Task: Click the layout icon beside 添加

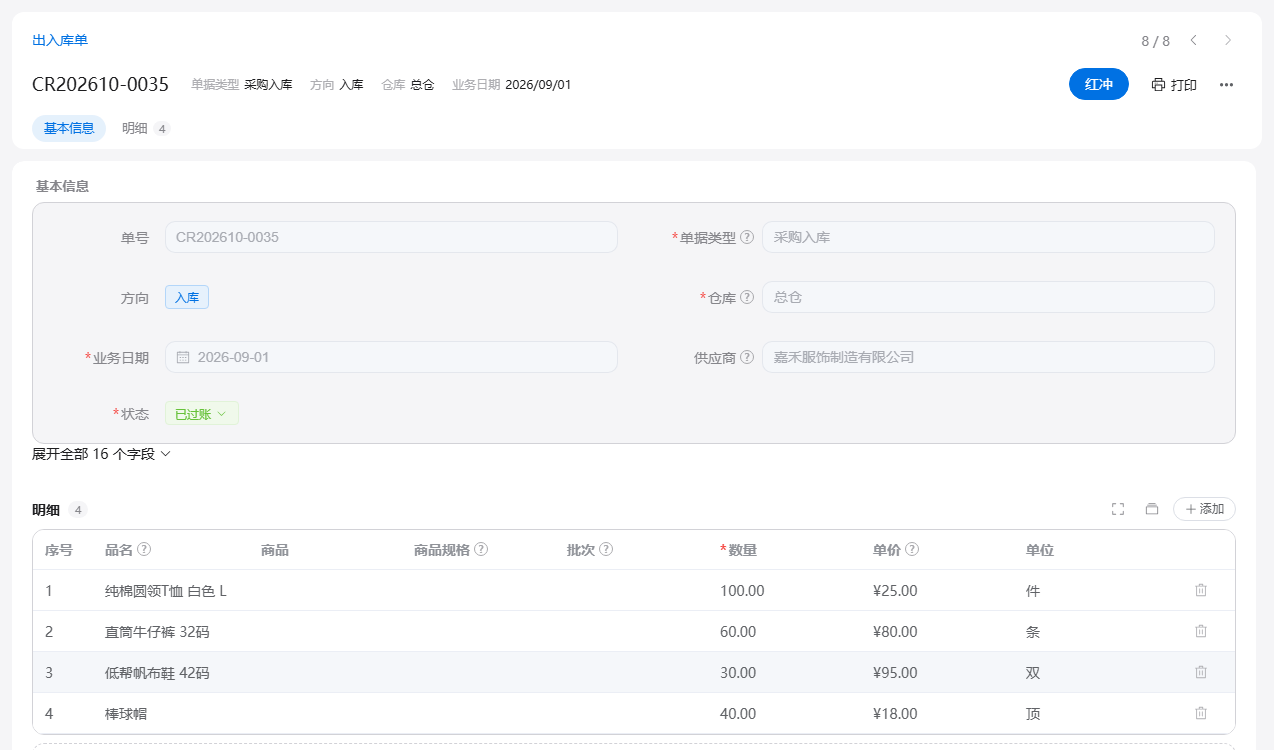Action: point(1152,509)
